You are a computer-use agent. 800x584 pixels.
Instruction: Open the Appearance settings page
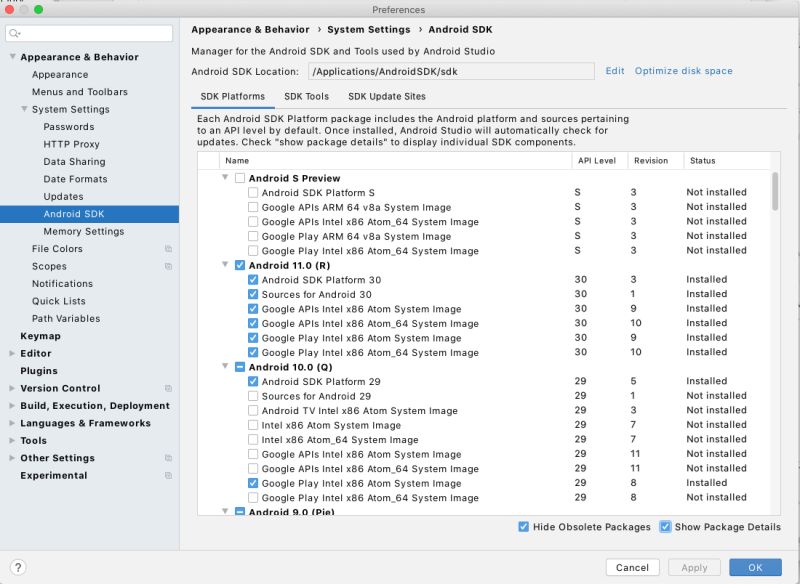(60, 74)
